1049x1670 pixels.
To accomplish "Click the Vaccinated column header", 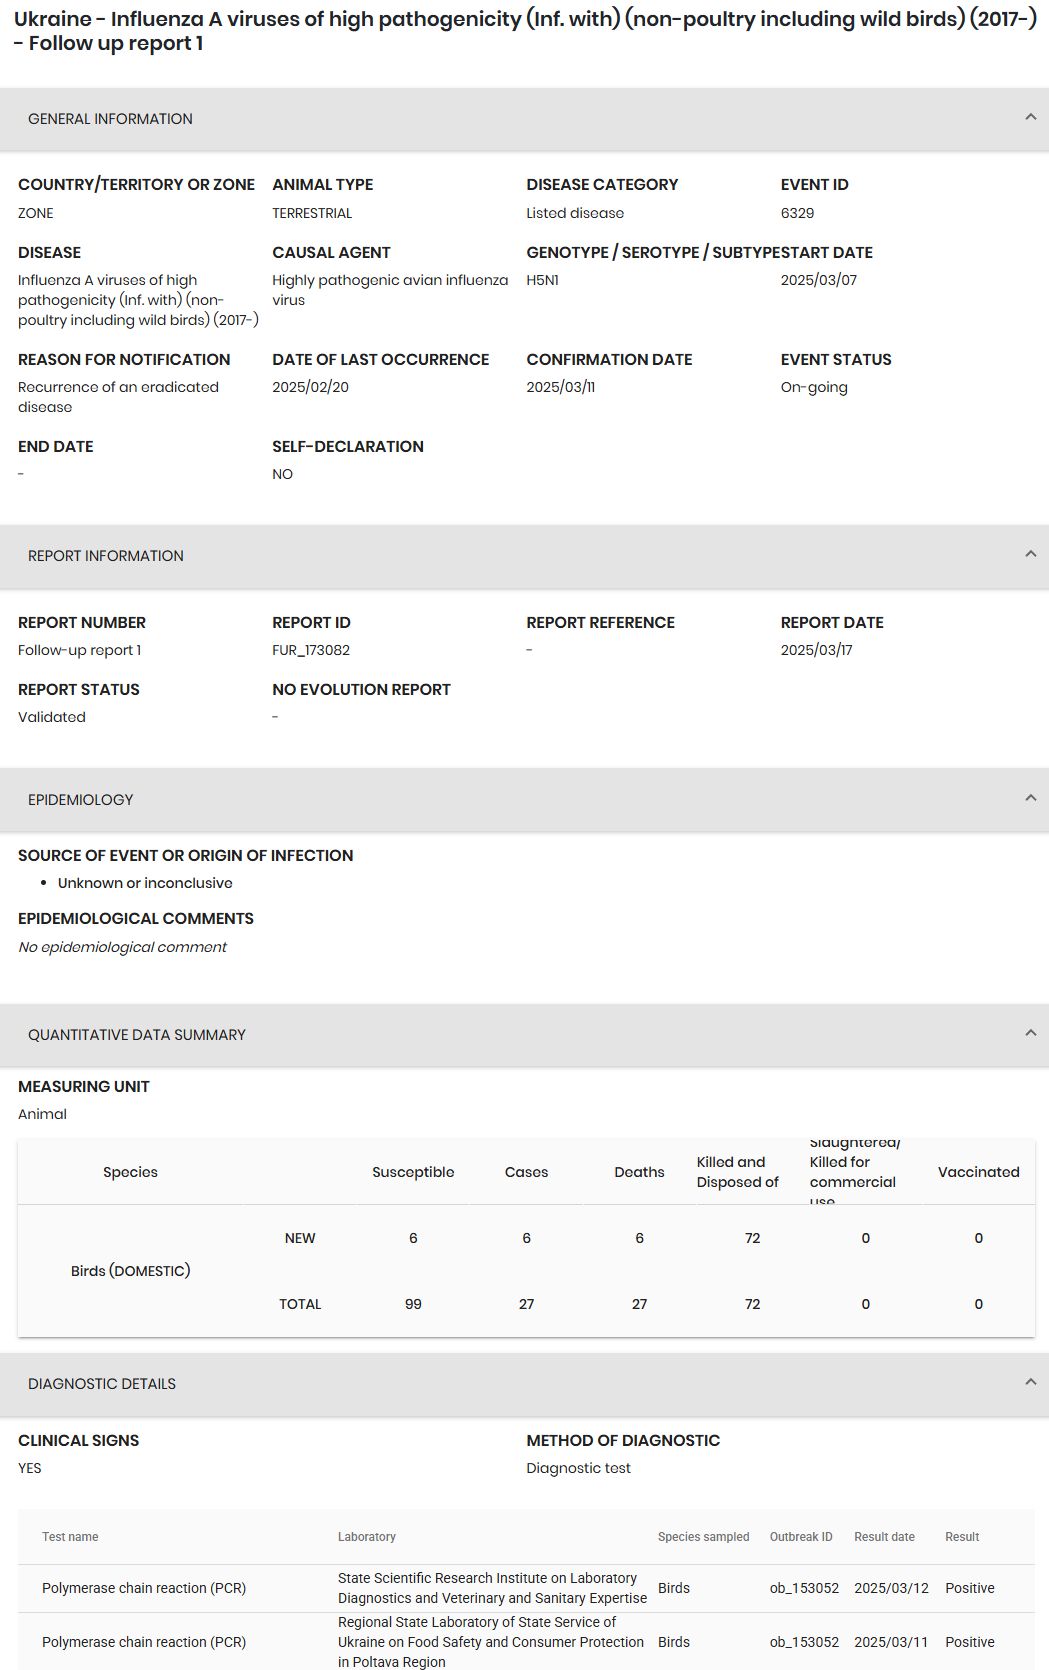I will point(979,1172).
